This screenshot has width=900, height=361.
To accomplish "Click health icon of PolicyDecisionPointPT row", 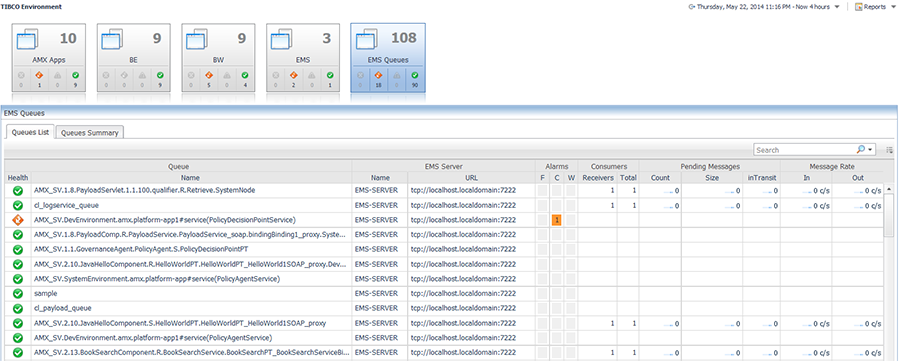I will pos(17,249).
